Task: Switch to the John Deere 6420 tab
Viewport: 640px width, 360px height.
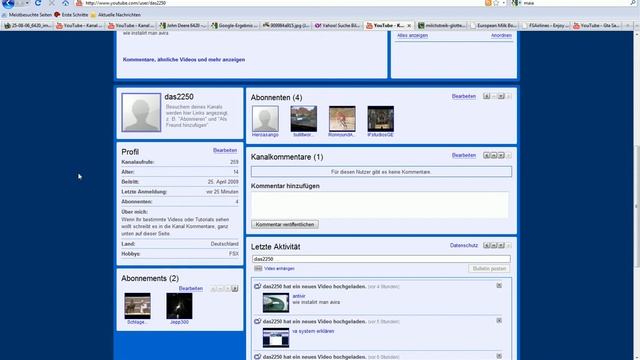Action: coord(183,25)
